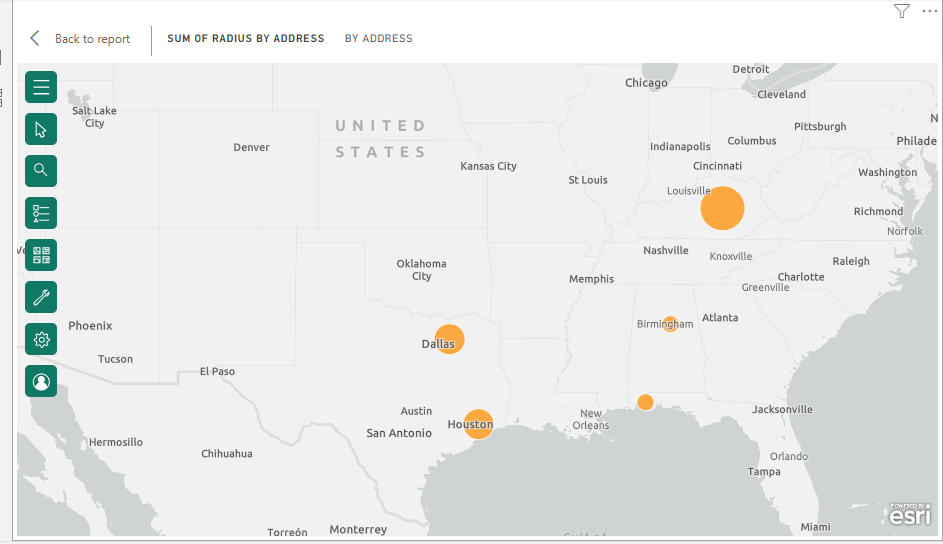
Task: Click the Kansas City map label
Action: point(488,167)
